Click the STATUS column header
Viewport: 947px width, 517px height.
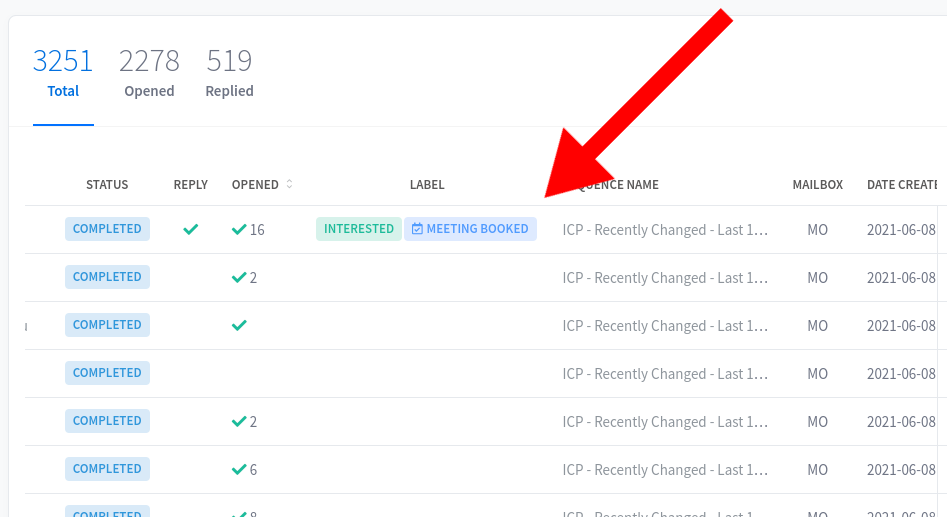[x=107, y=185]
